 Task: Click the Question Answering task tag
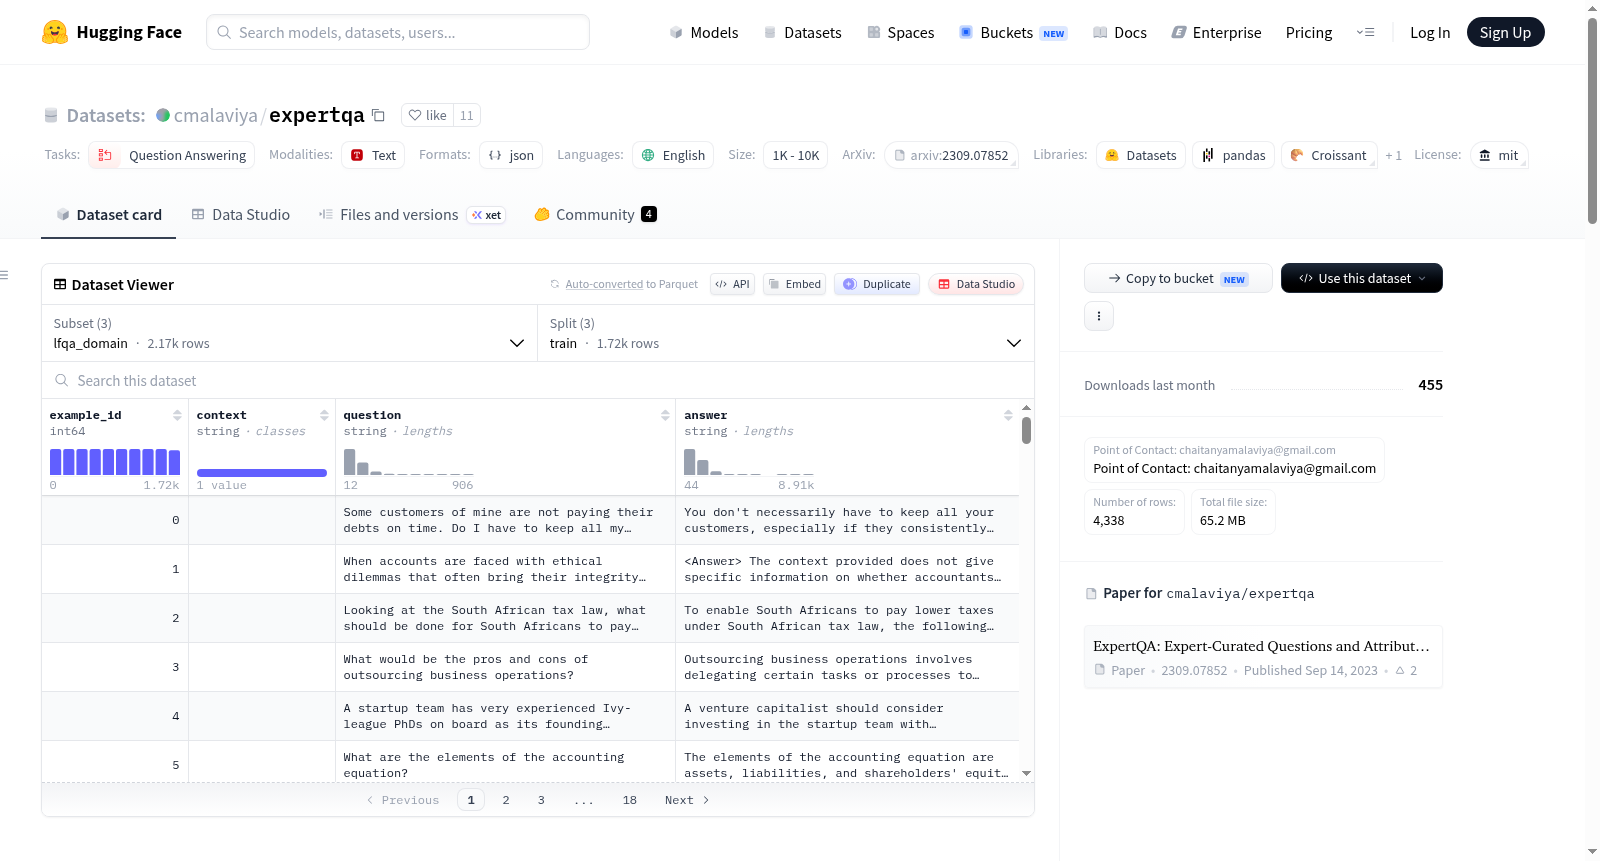(x=171, y=155)
